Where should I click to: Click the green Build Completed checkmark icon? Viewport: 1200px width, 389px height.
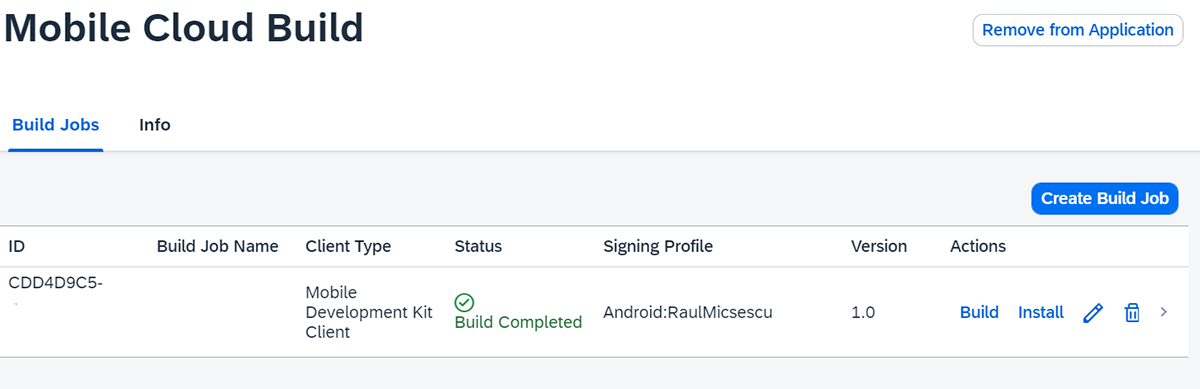pos(464,302)
